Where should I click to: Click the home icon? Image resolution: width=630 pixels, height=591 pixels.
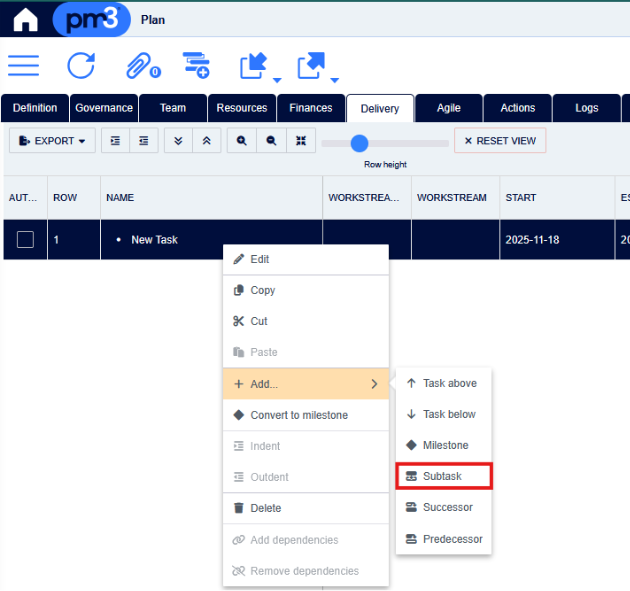pos(25,19)
